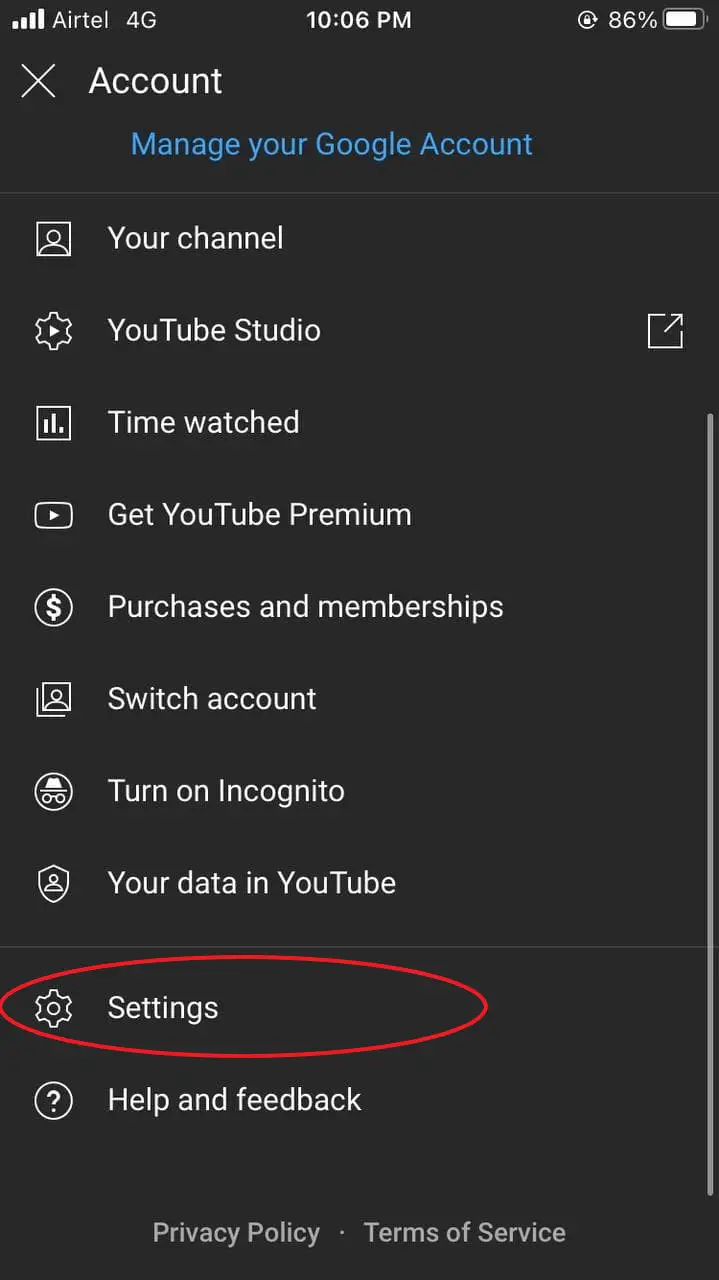Tap the Your channel person icon
Viewport: 719px width, 1280px height.
coord(53,239)
